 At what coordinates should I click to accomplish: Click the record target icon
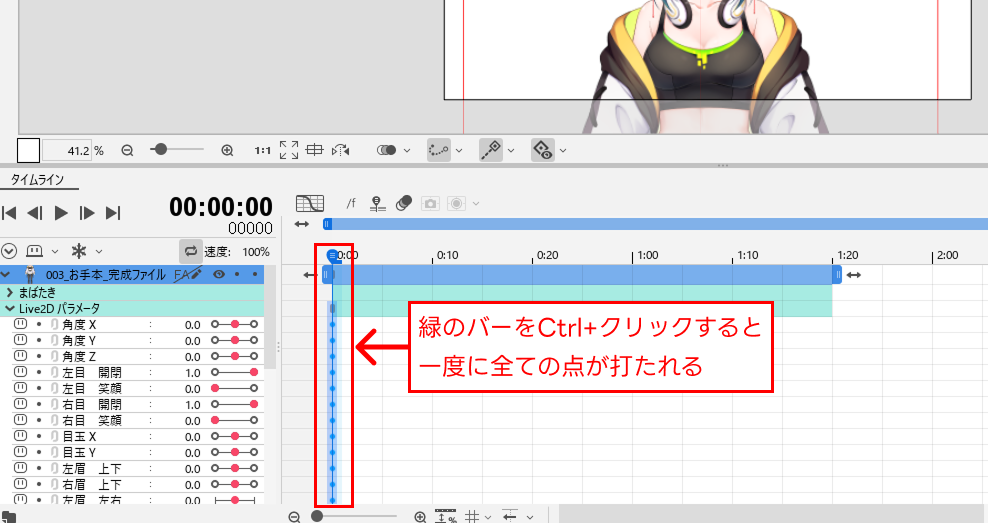pos(457,204)
